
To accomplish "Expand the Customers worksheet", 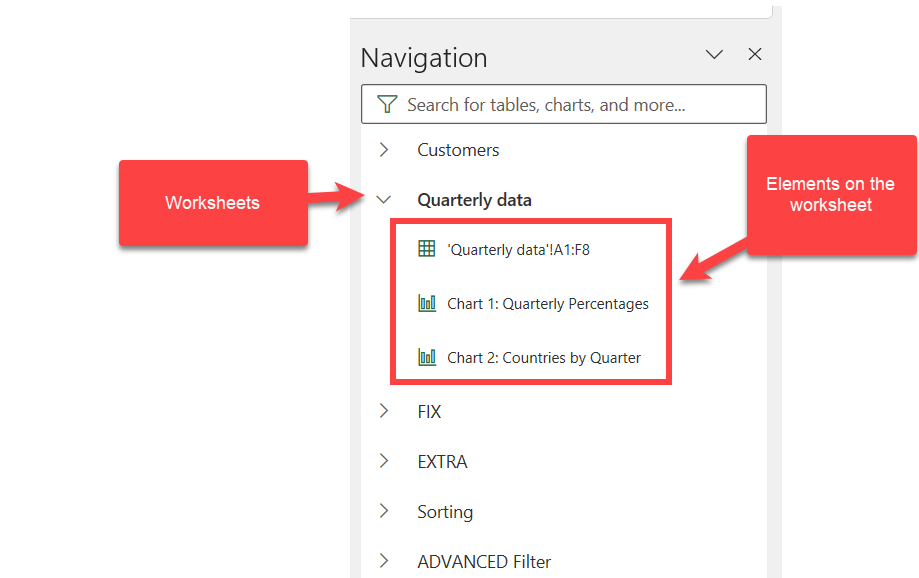I will click(x=383, y=149).
